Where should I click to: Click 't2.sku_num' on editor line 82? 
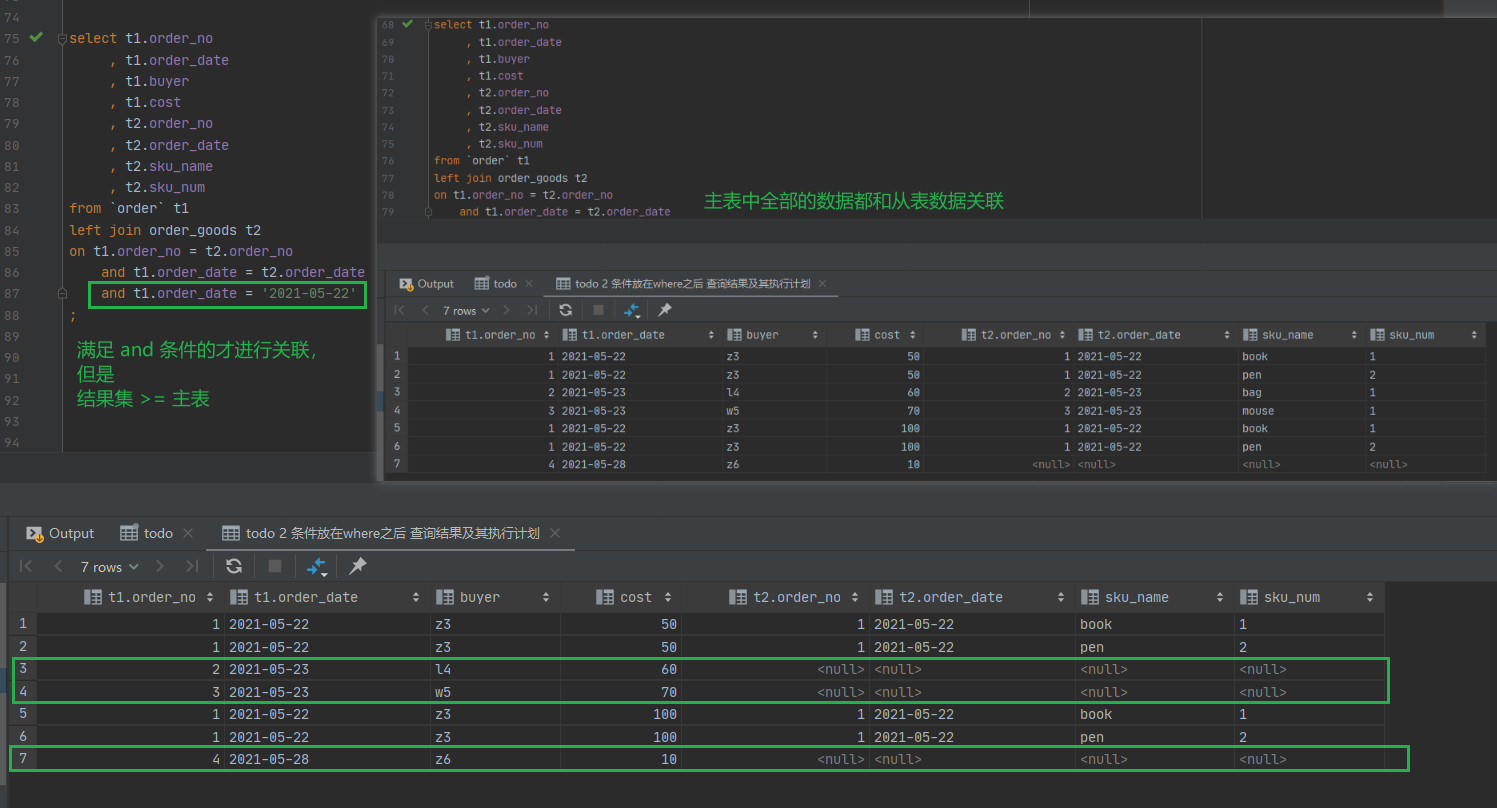165,187
